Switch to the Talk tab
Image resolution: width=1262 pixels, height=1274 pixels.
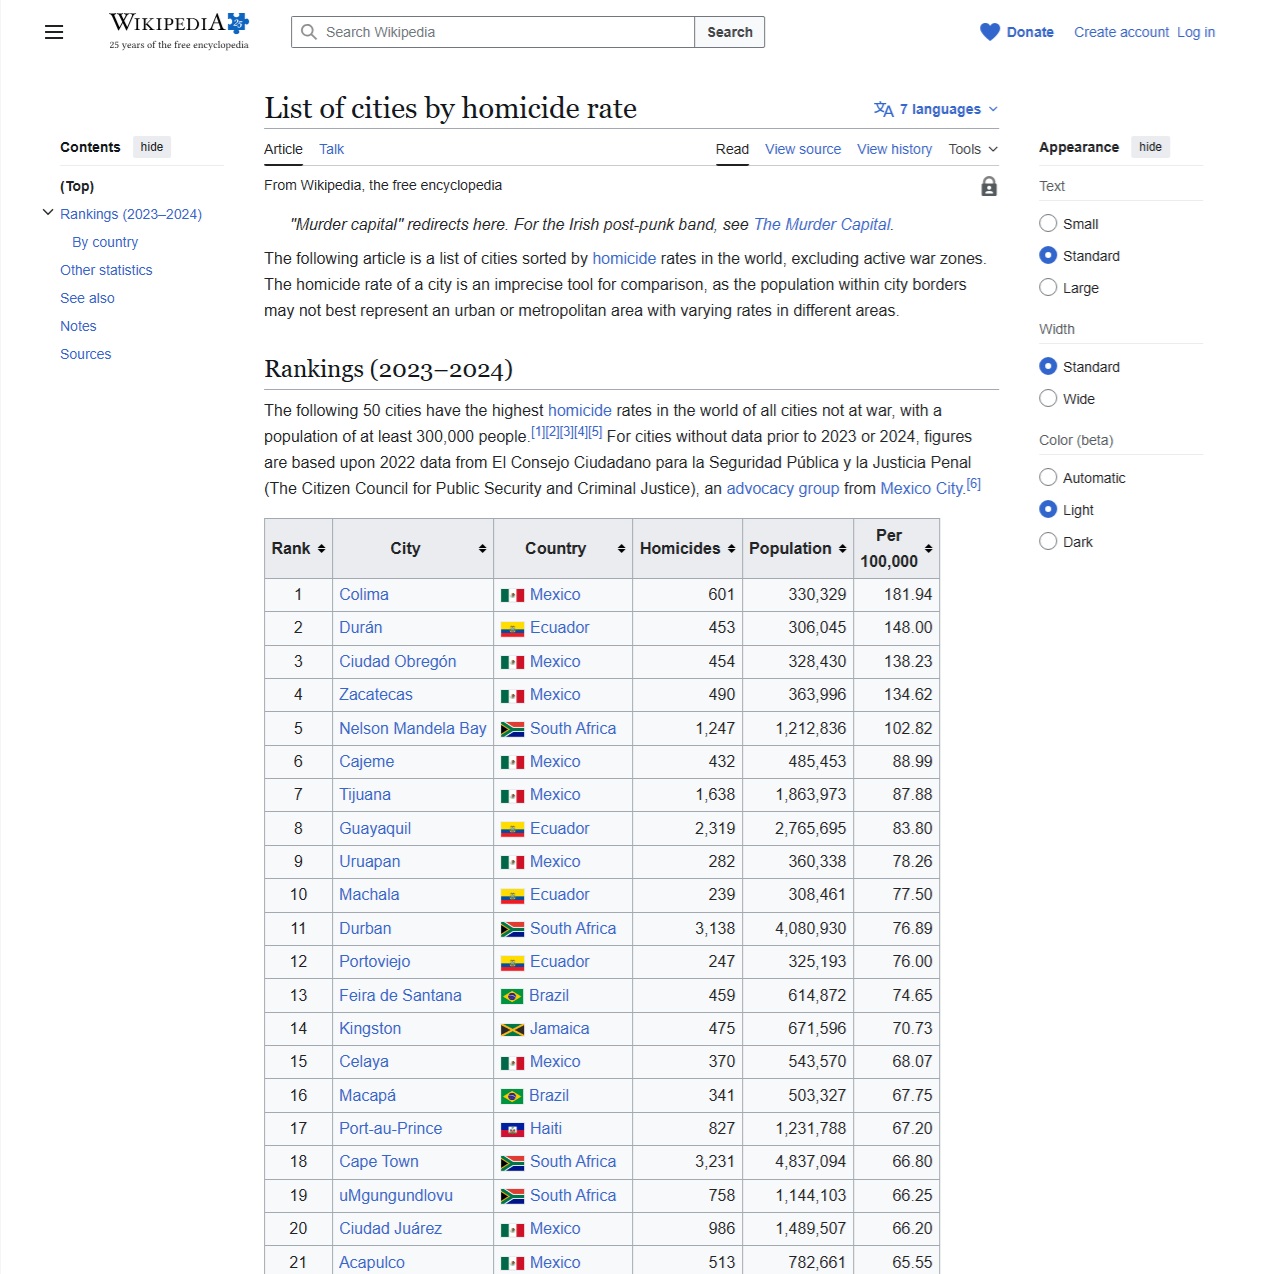(x=331, y=149)
